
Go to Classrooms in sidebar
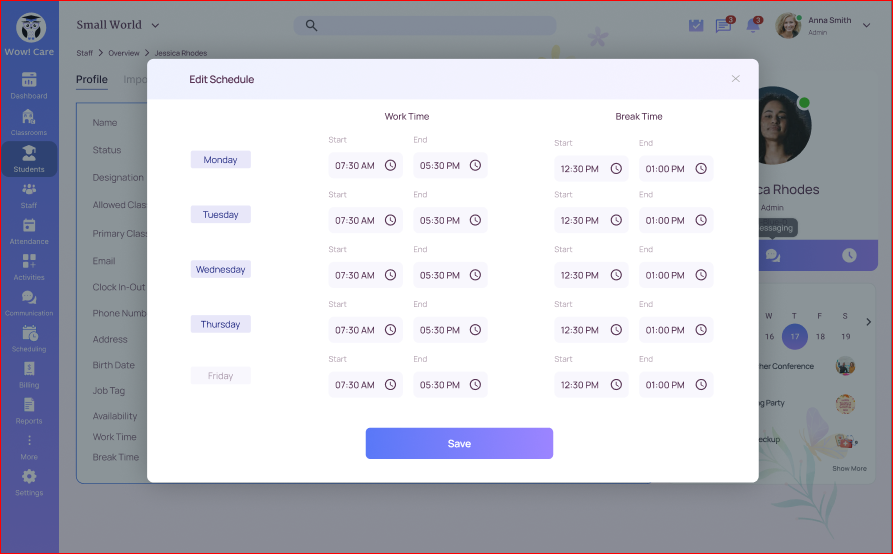pos(29,121)
